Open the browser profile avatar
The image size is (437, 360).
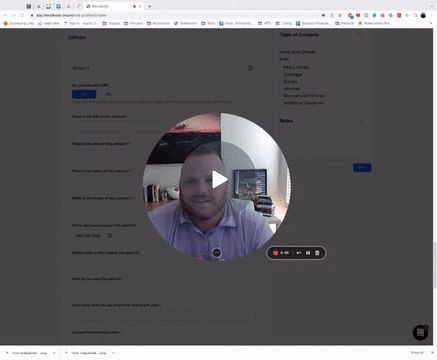423,15
